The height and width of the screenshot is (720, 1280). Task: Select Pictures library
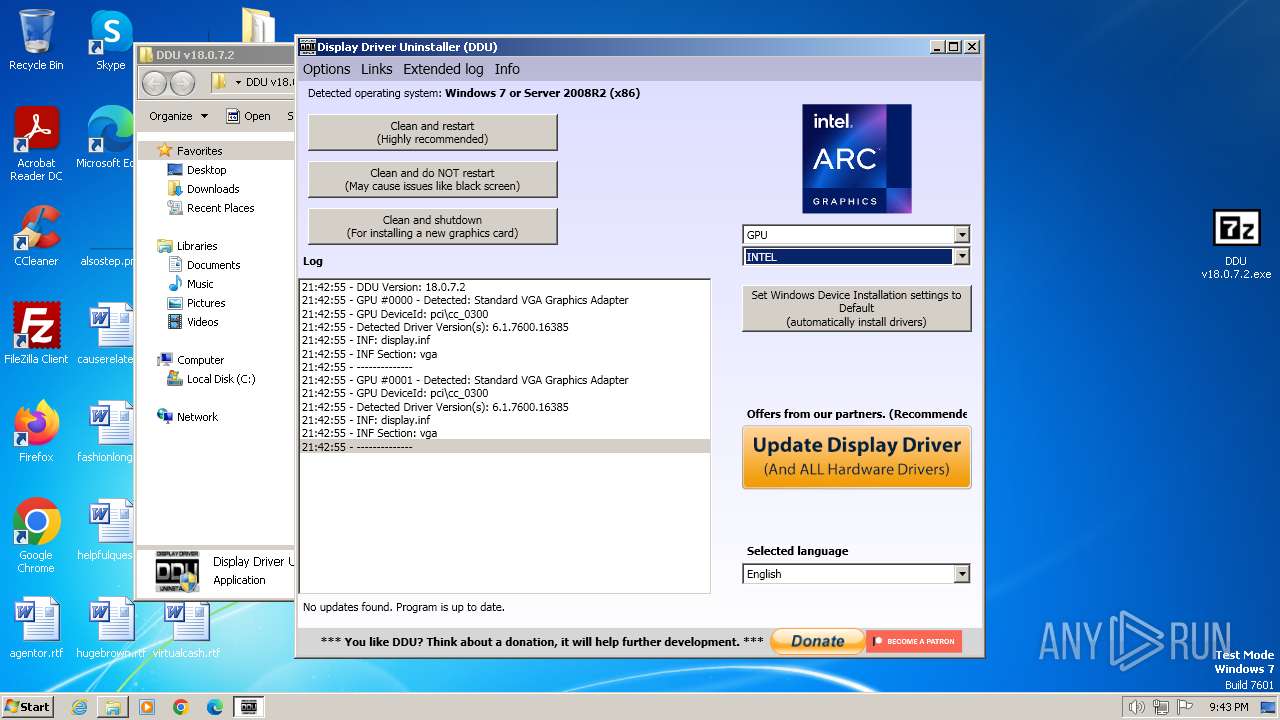[x=205, y=303]
